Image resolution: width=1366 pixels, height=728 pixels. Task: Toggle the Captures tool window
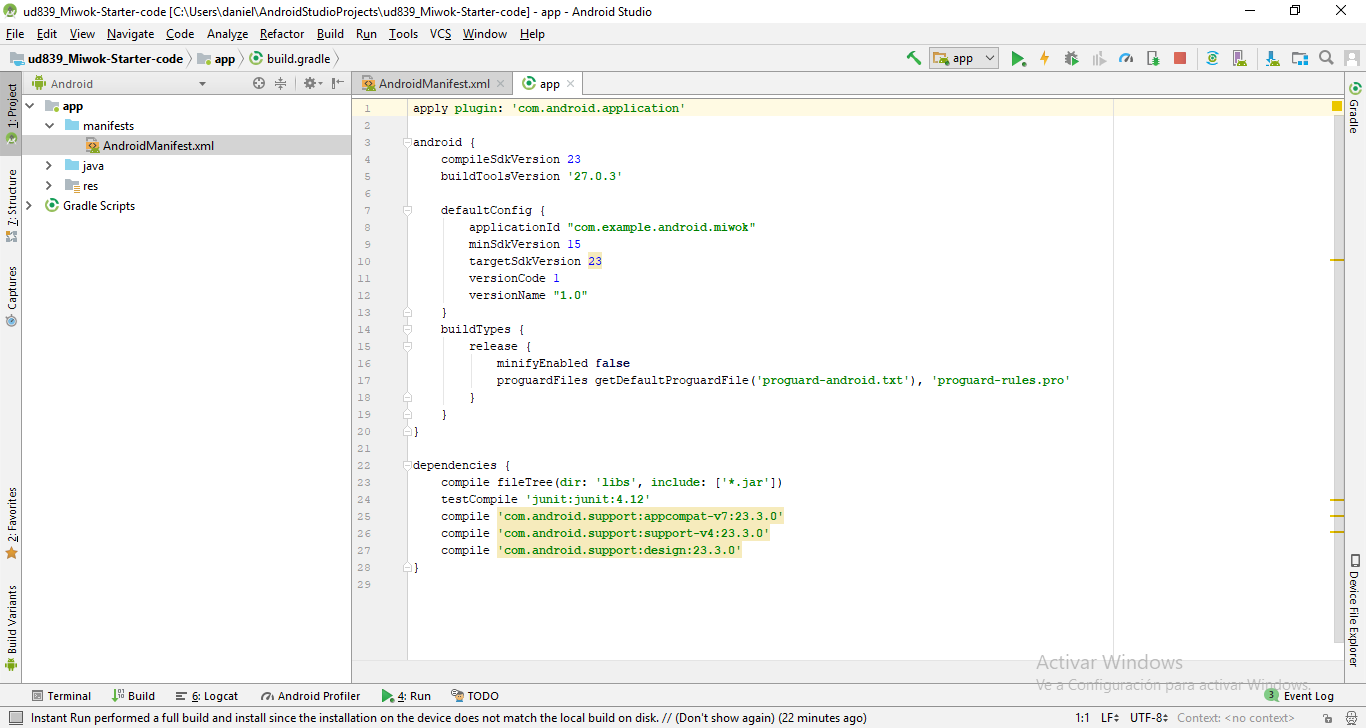[12, 295]
